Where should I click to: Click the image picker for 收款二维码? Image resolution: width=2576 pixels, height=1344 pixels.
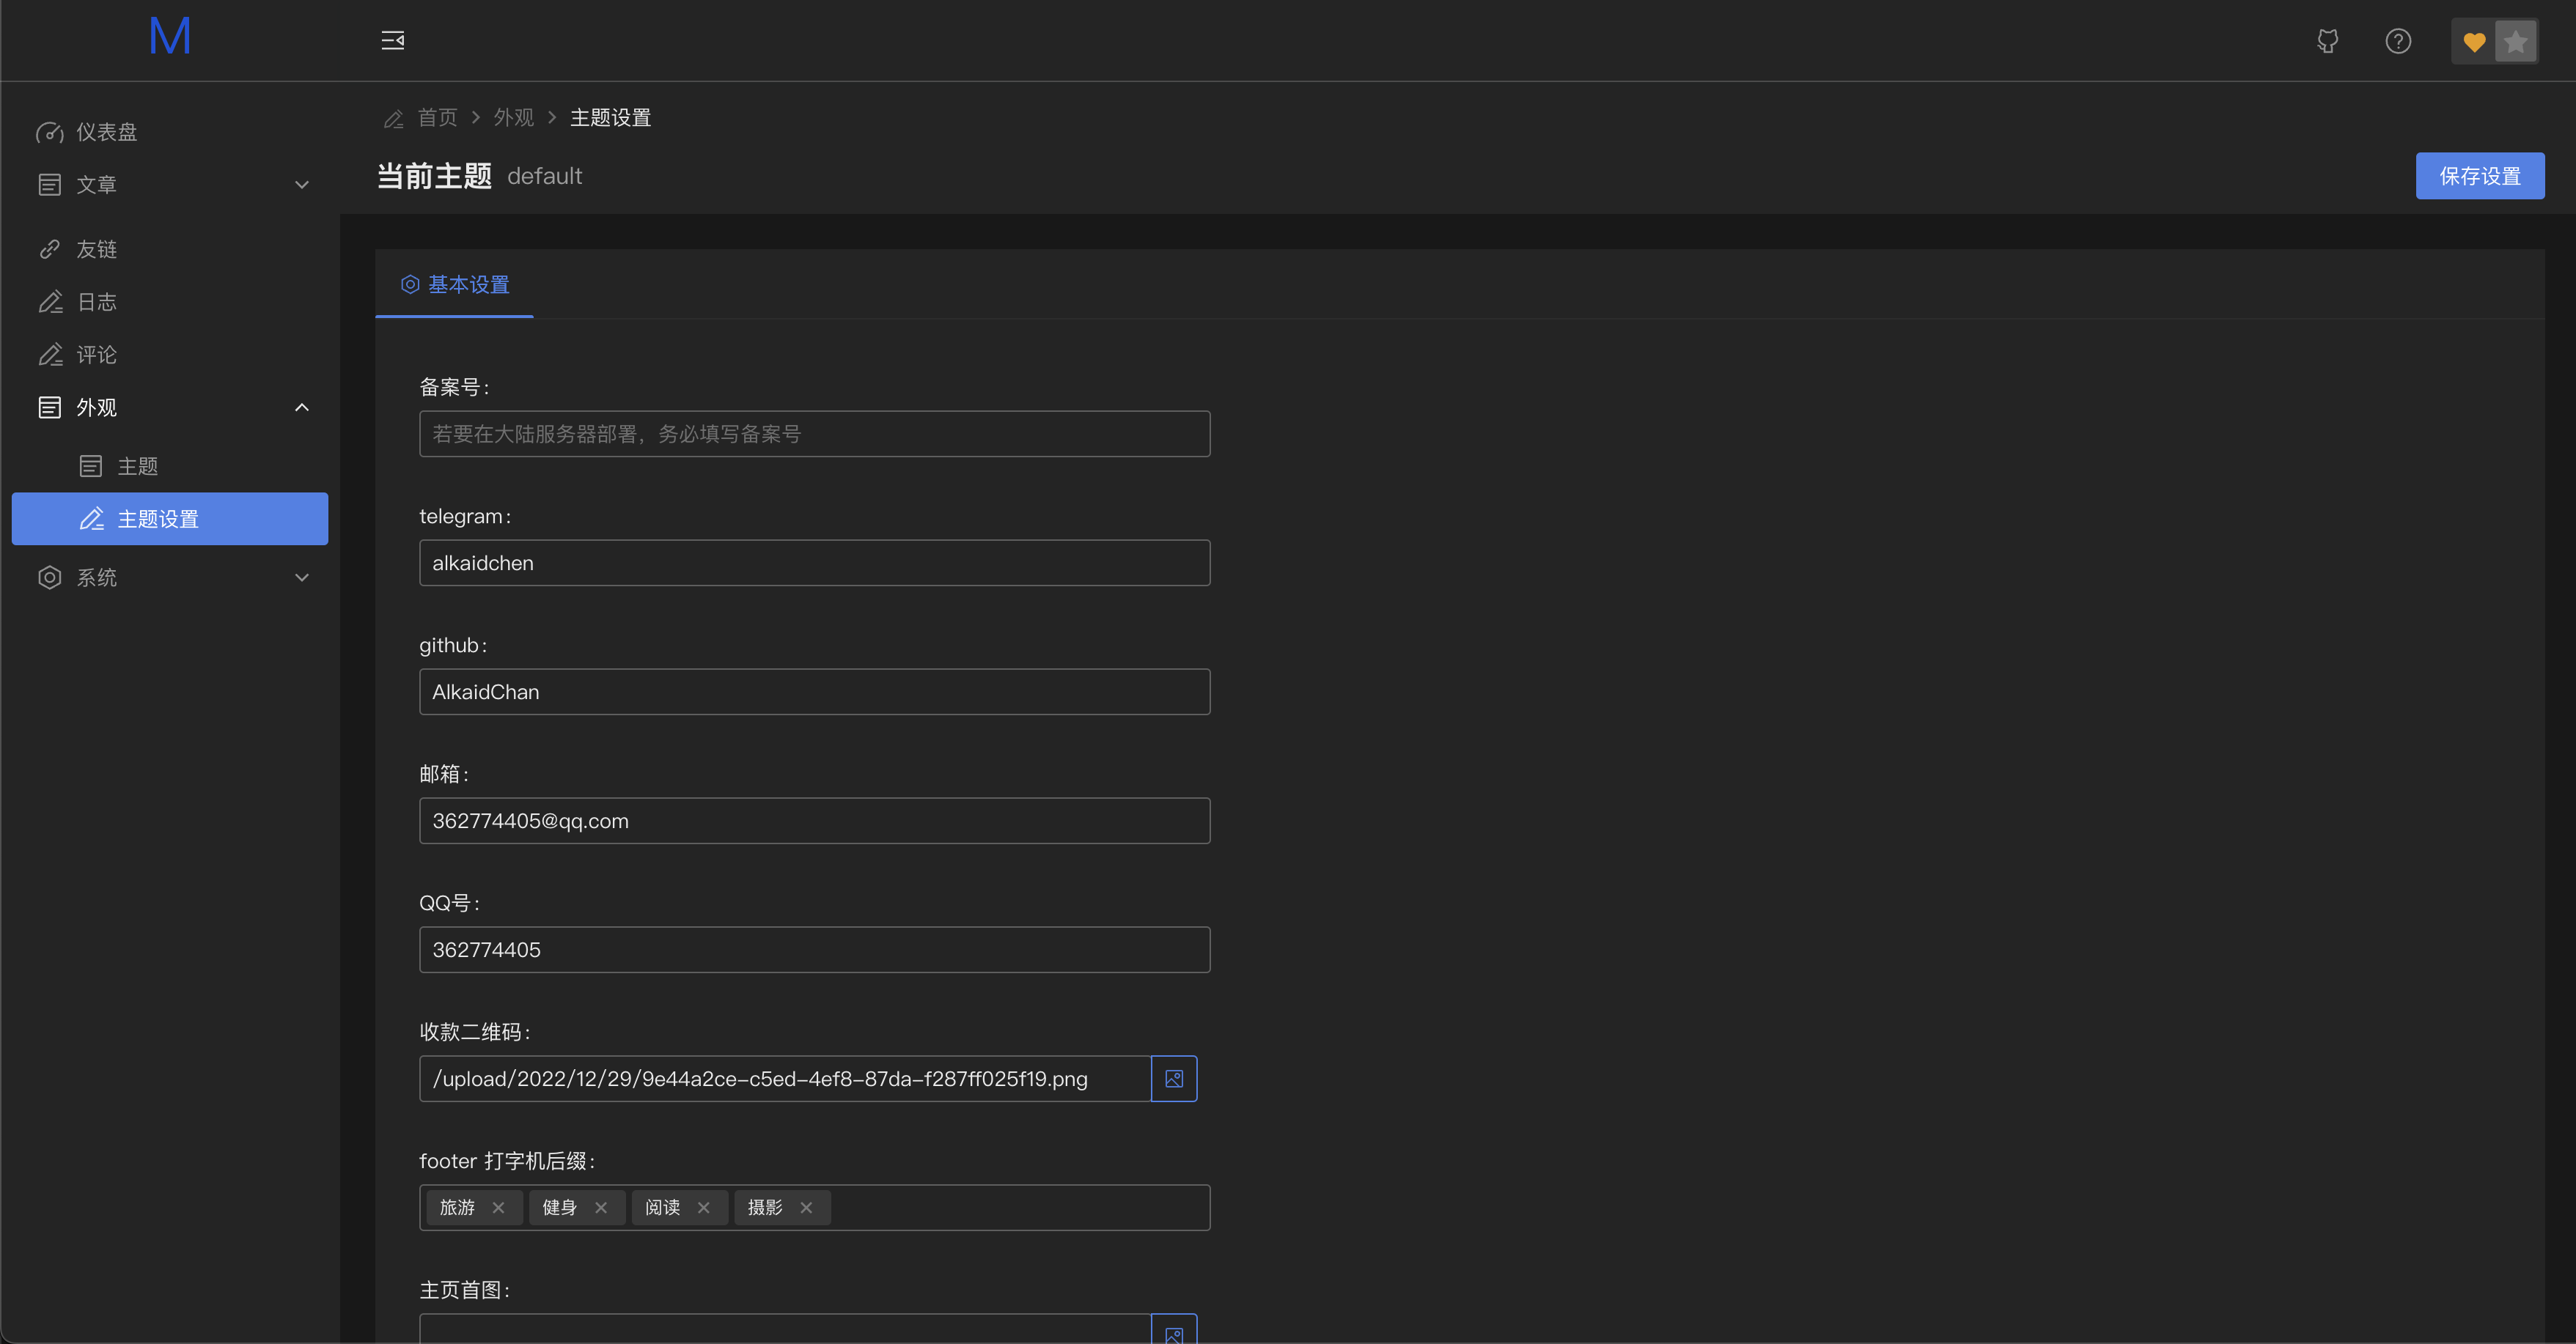(x=1174, y=1079)
